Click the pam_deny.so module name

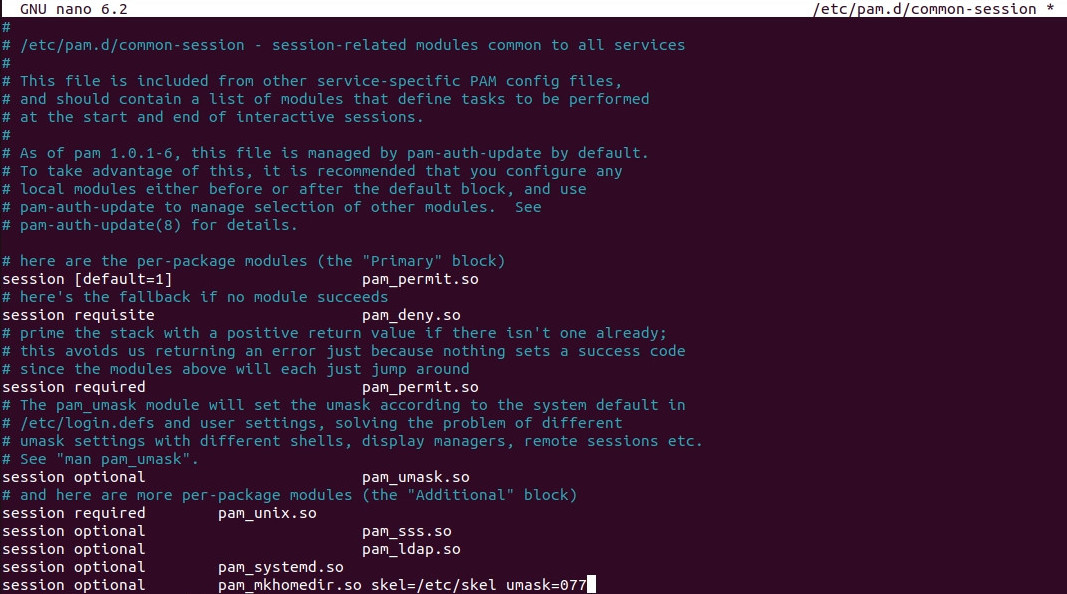point(411,315)
